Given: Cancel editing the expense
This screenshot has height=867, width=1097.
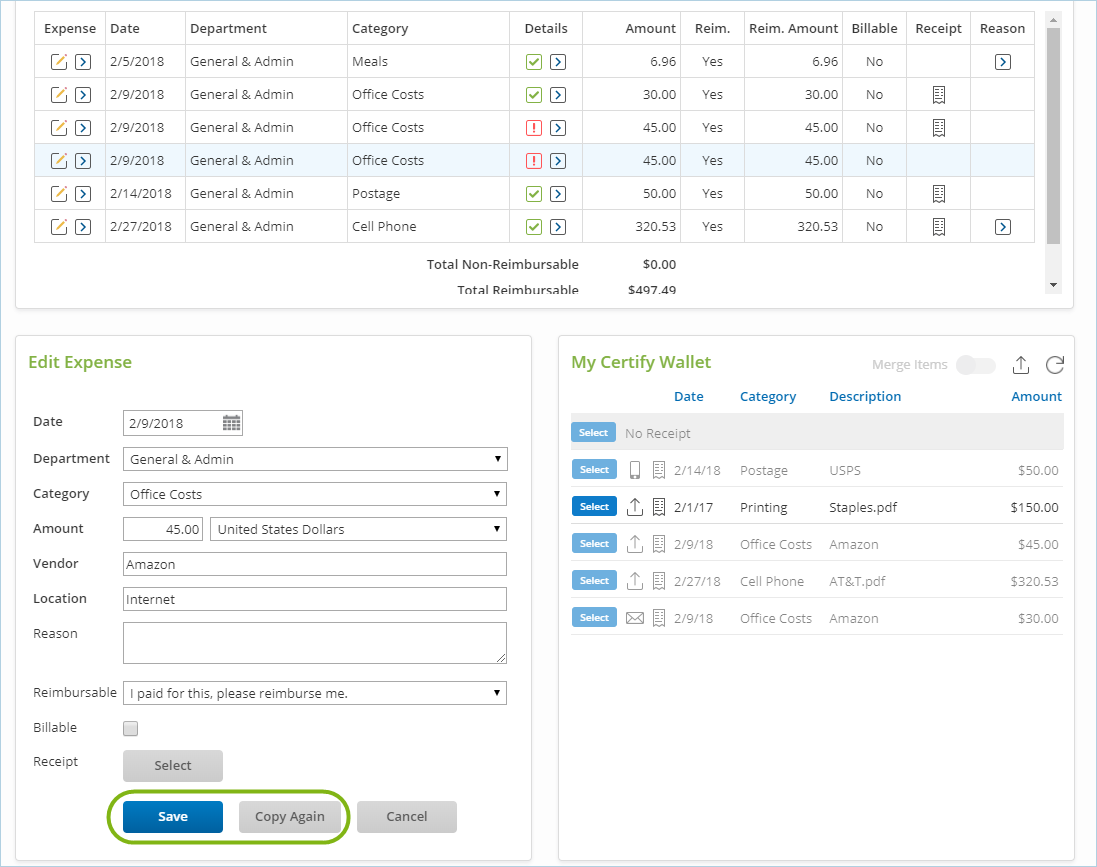Looking at the screenshot, I should pyautogui.click(x=406, y=817).
